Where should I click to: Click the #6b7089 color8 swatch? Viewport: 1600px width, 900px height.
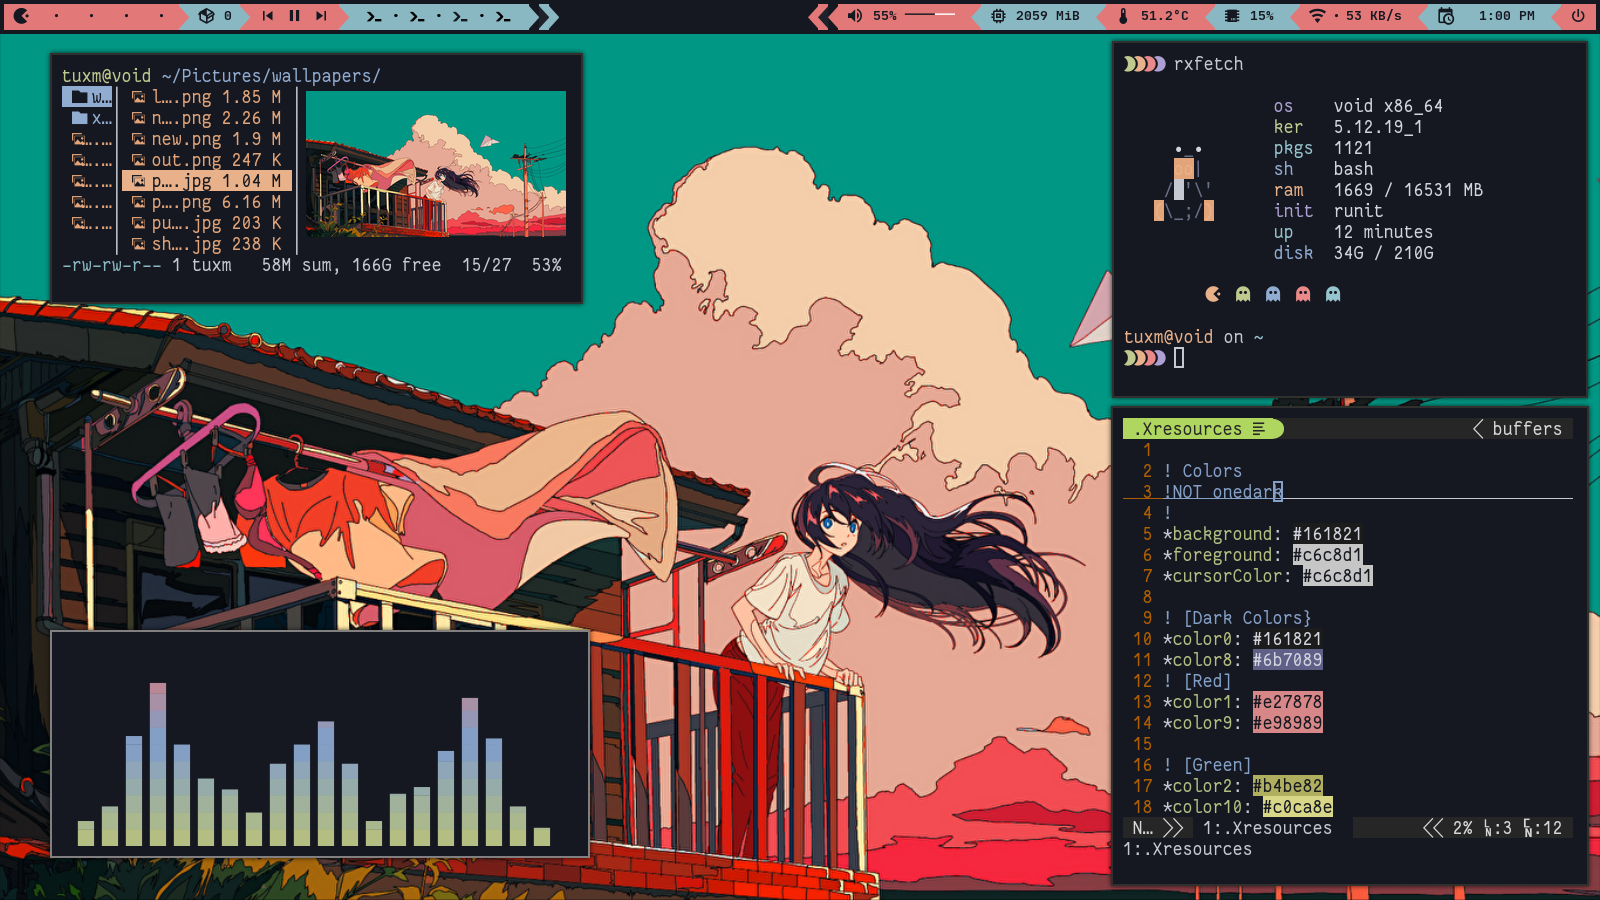pyautogui.click(x=1287, y=660)
